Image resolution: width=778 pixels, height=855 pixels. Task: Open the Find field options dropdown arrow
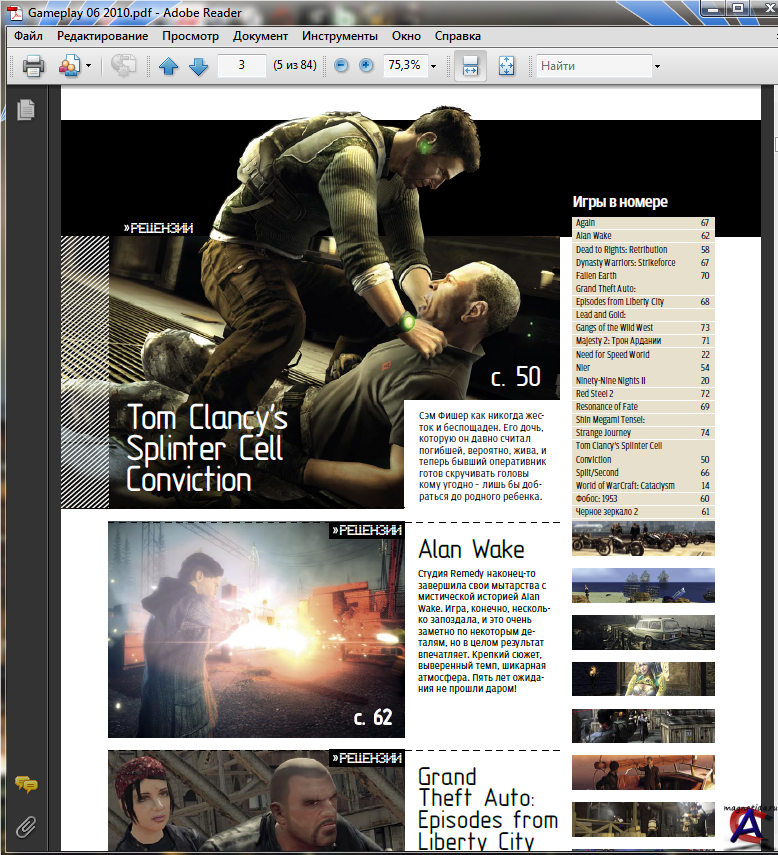point(657,66)
